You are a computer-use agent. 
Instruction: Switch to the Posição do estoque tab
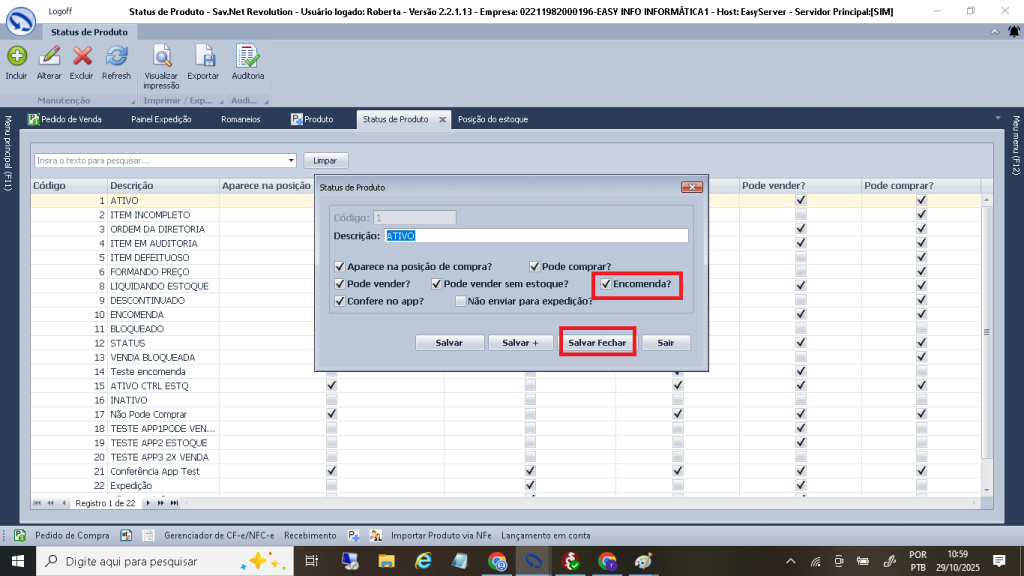pyautogui.click(x=492, y=119)
